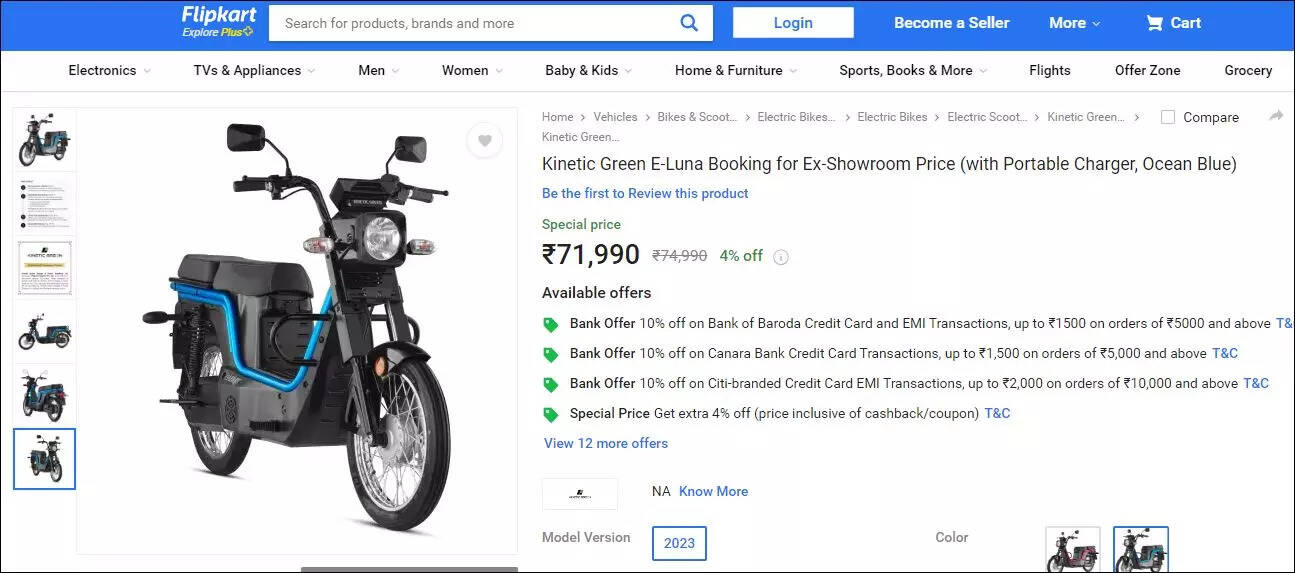Viewport: 1295px width, 573px height.
Task: Add bike to wishlist with heart icon
Action: 484,141
